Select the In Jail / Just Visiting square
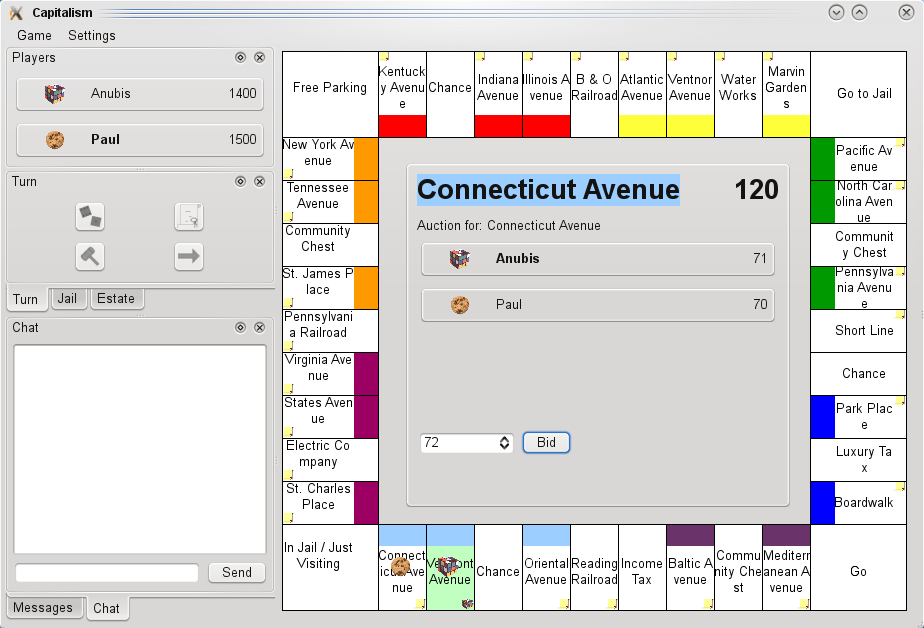 [330, 567]
